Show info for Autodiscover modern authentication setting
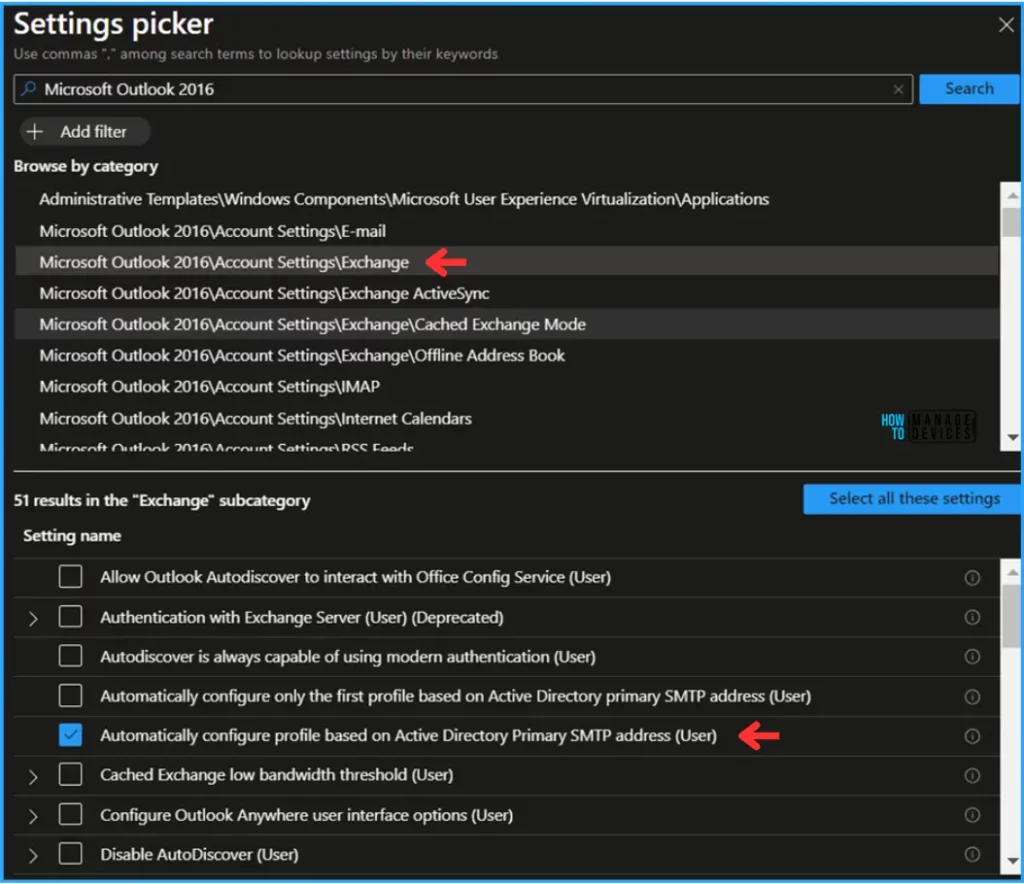 (972, 657)
